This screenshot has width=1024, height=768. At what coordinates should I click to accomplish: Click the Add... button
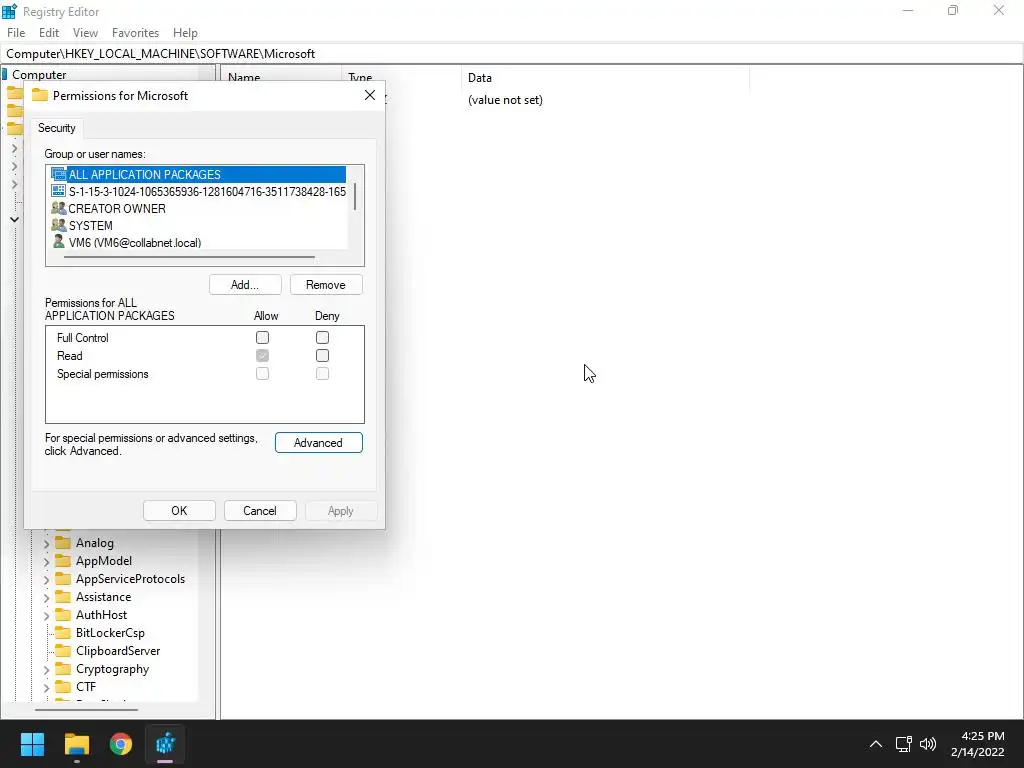point(245,285)
